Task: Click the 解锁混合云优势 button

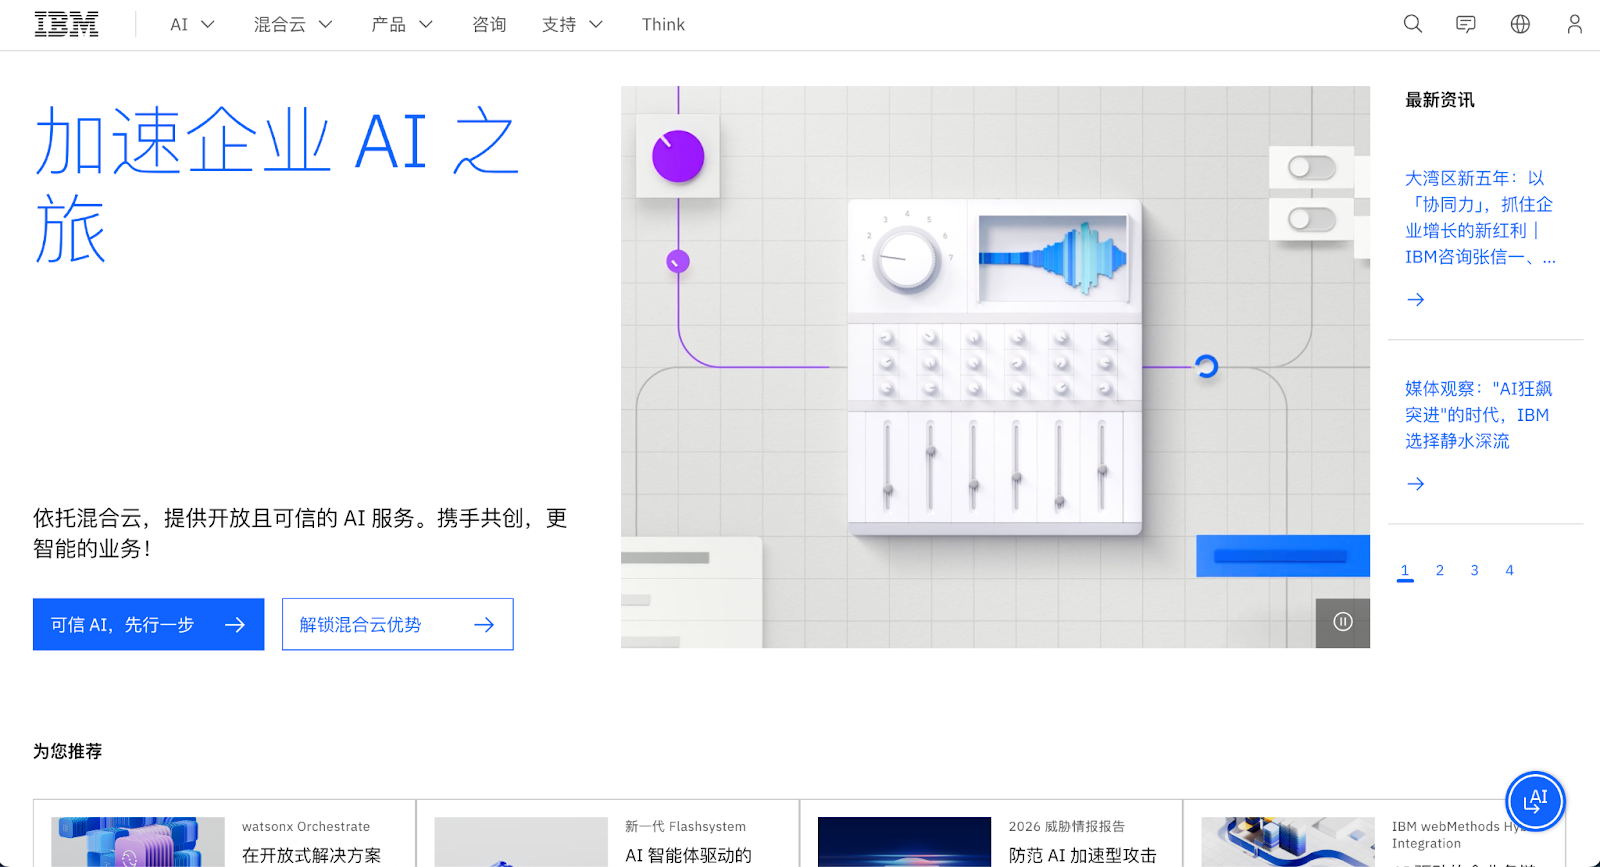Action: coord(397,624)
